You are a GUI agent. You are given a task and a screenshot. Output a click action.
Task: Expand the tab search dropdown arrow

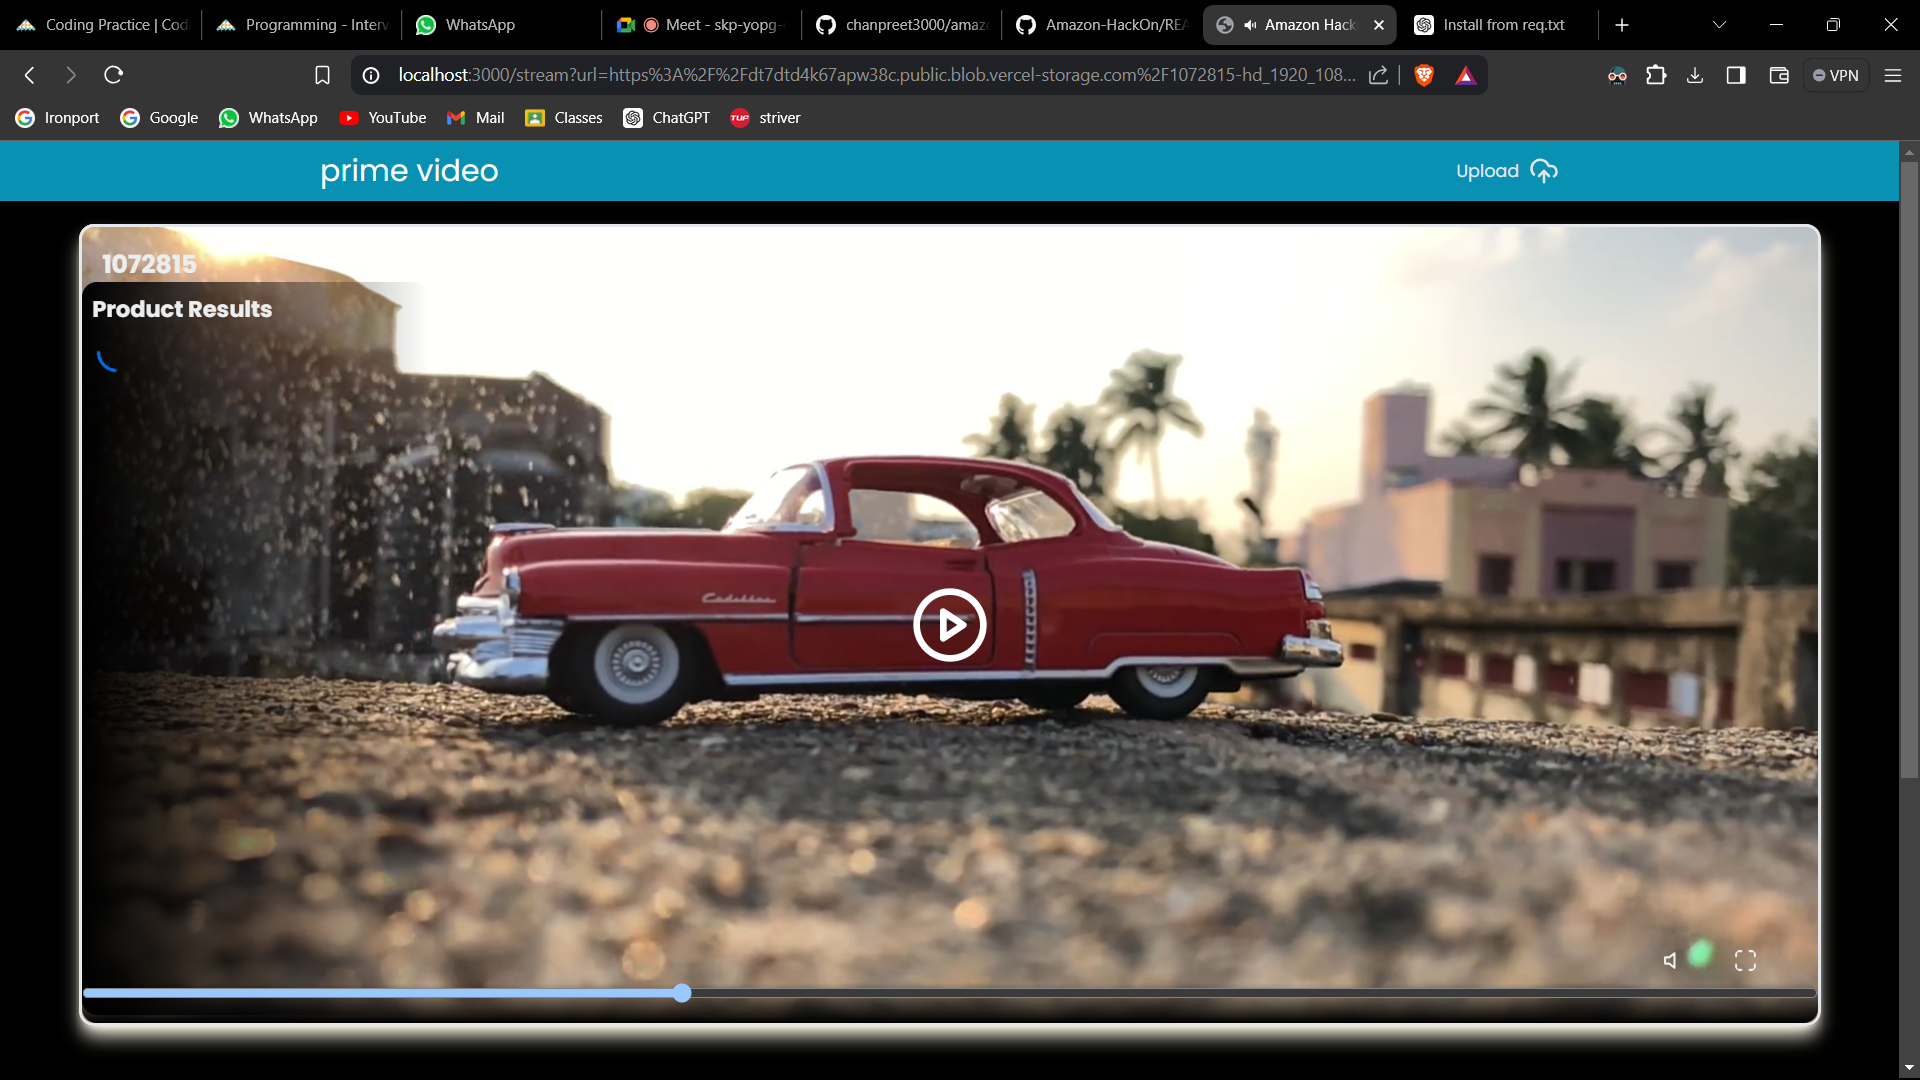(x=1719, y=25)
